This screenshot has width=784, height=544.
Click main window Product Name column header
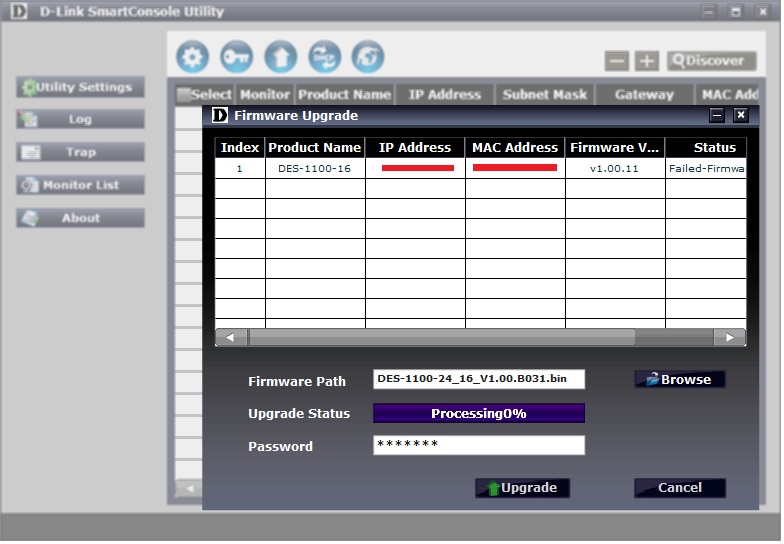coord(344,94)
